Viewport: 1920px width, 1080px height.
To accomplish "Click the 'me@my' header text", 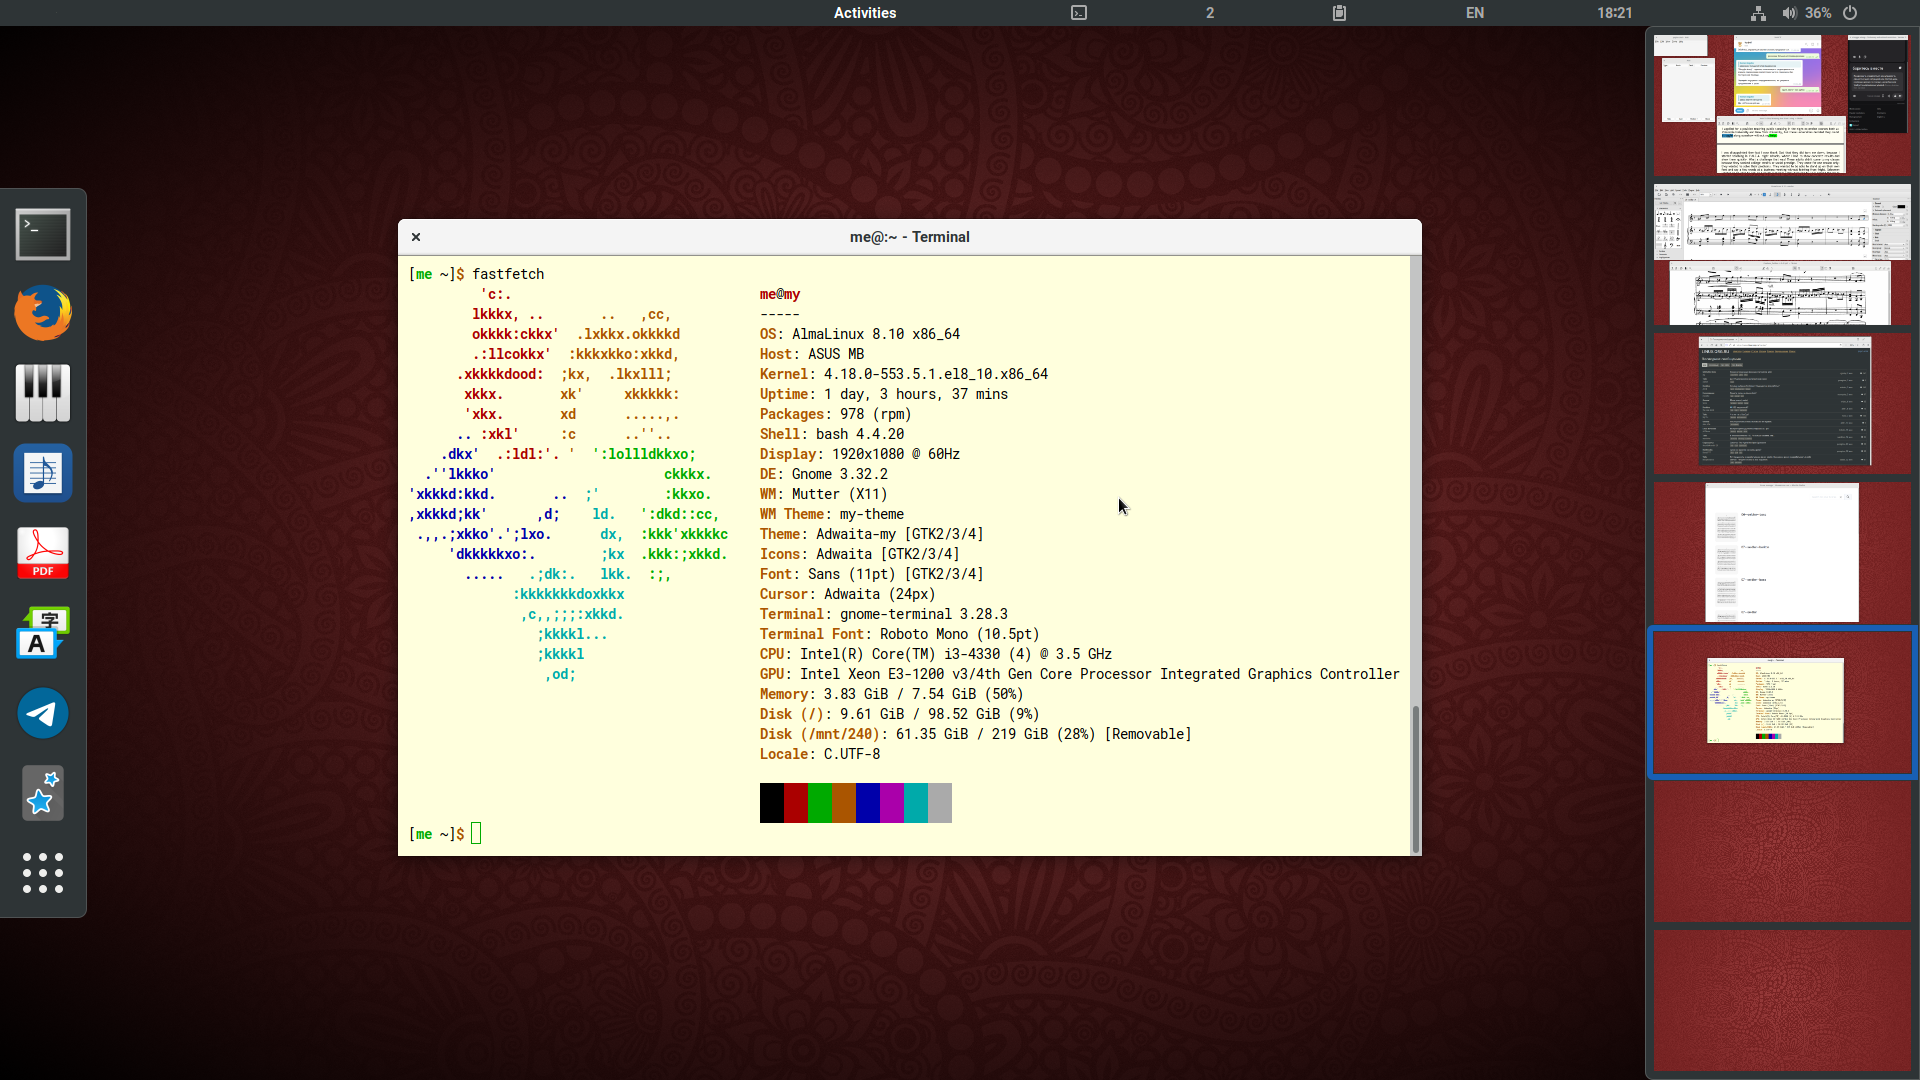I will [x=780, y=294].
